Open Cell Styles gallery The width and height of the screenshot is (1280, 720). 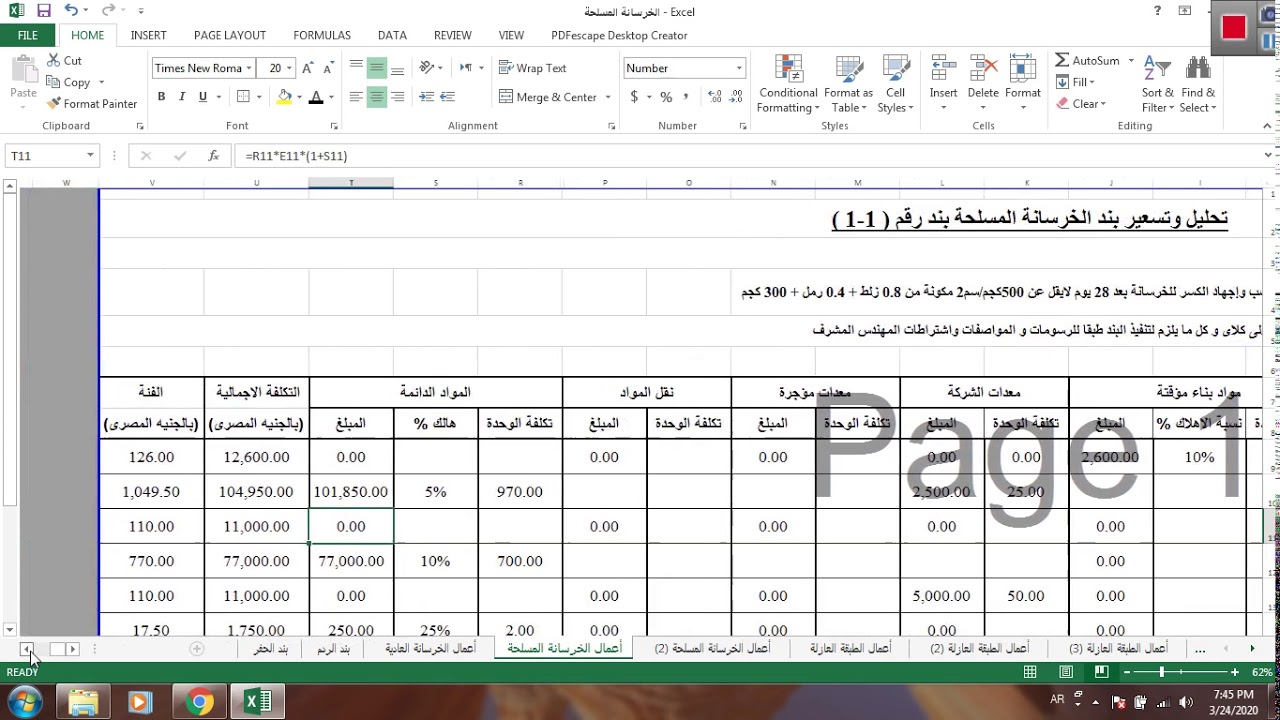895,84
